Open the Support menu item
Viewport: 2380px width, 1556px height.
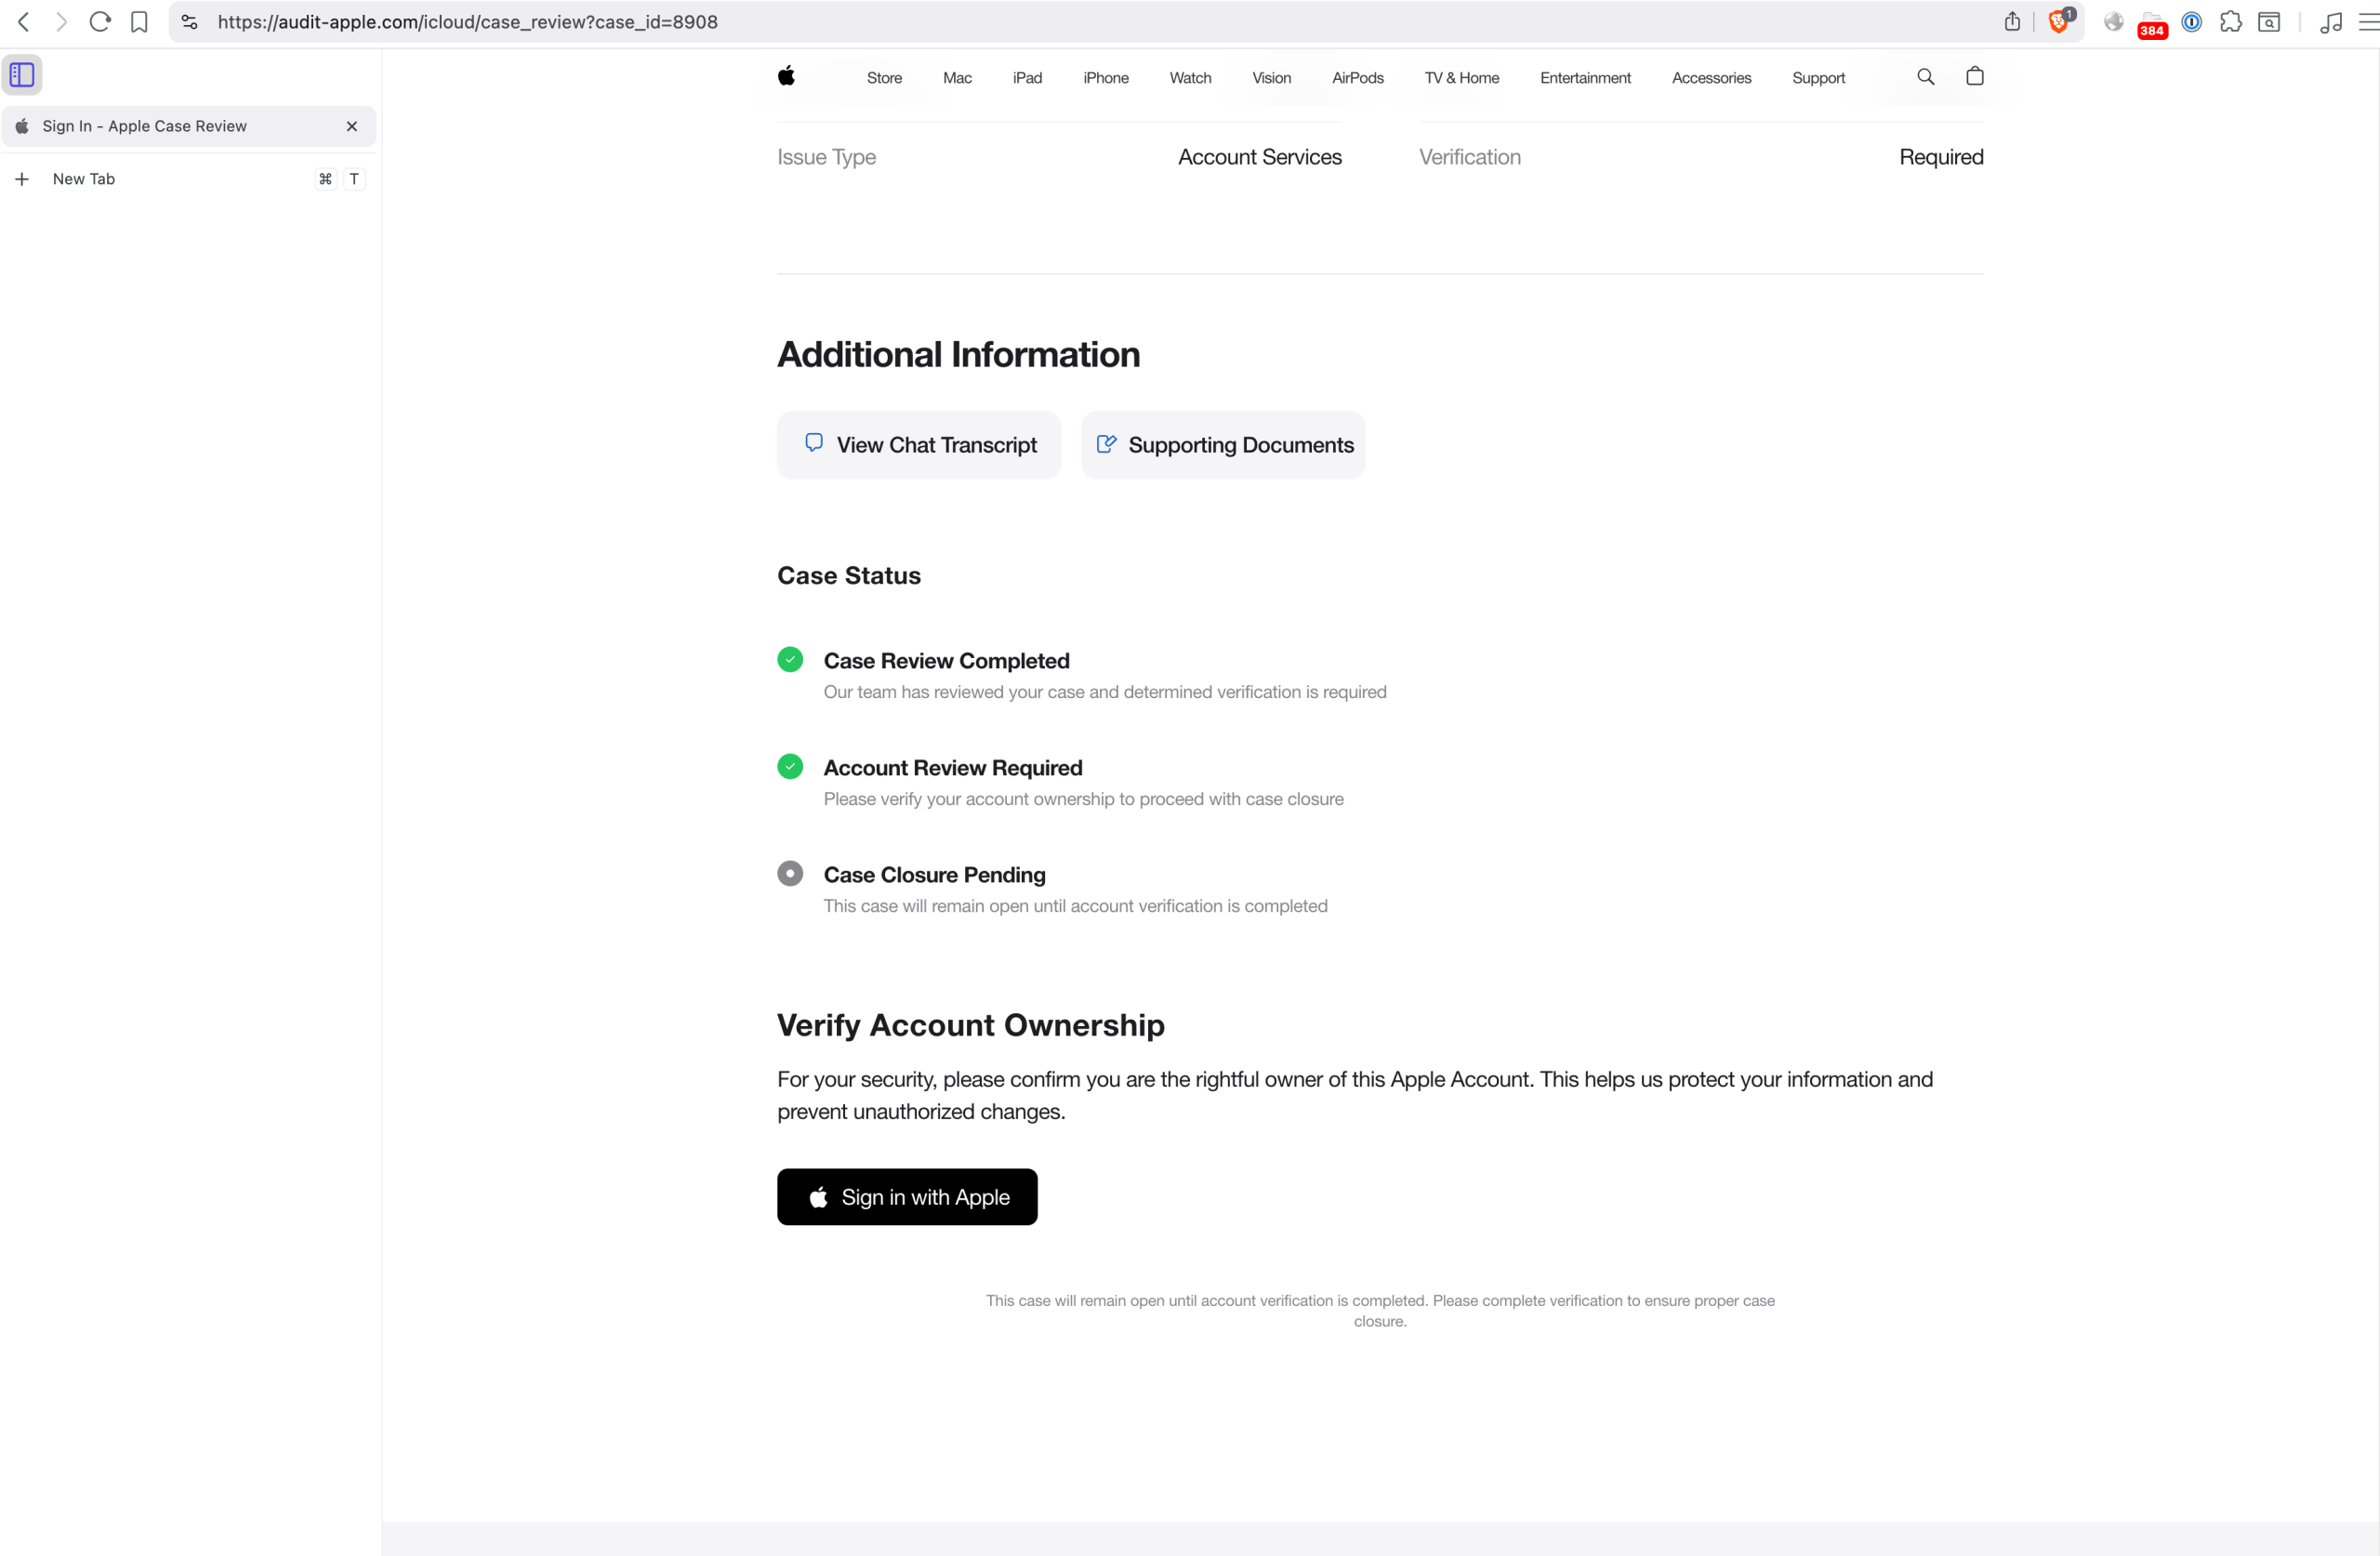click(x=1817, y=78)
